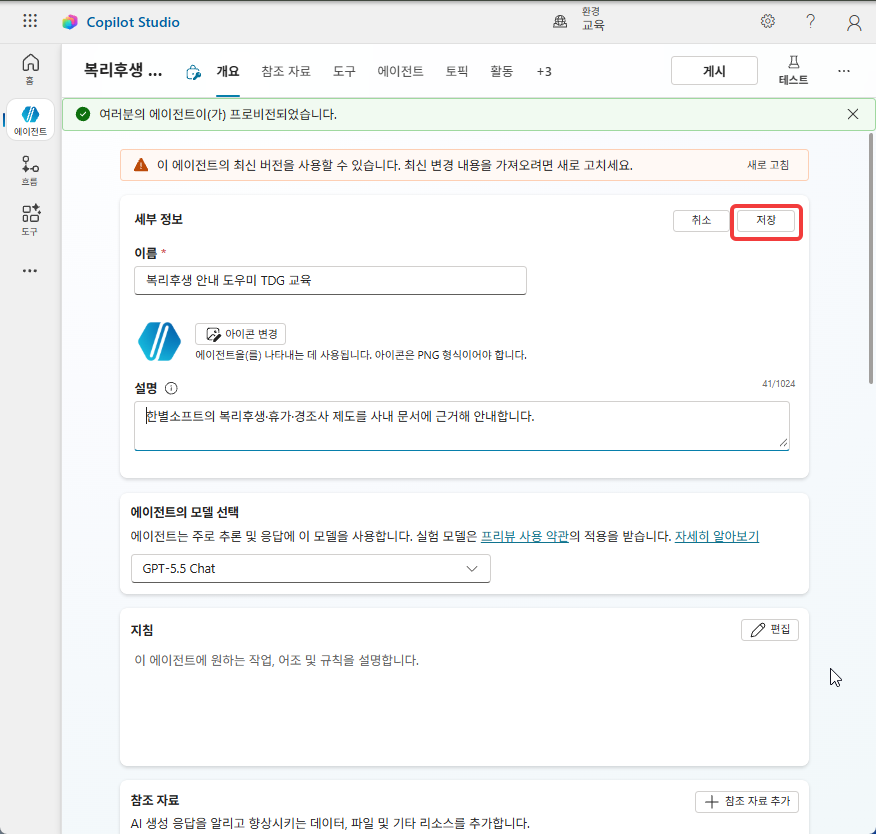
Task: Click the agent's blue avatar icon
Action: point(159,341)
